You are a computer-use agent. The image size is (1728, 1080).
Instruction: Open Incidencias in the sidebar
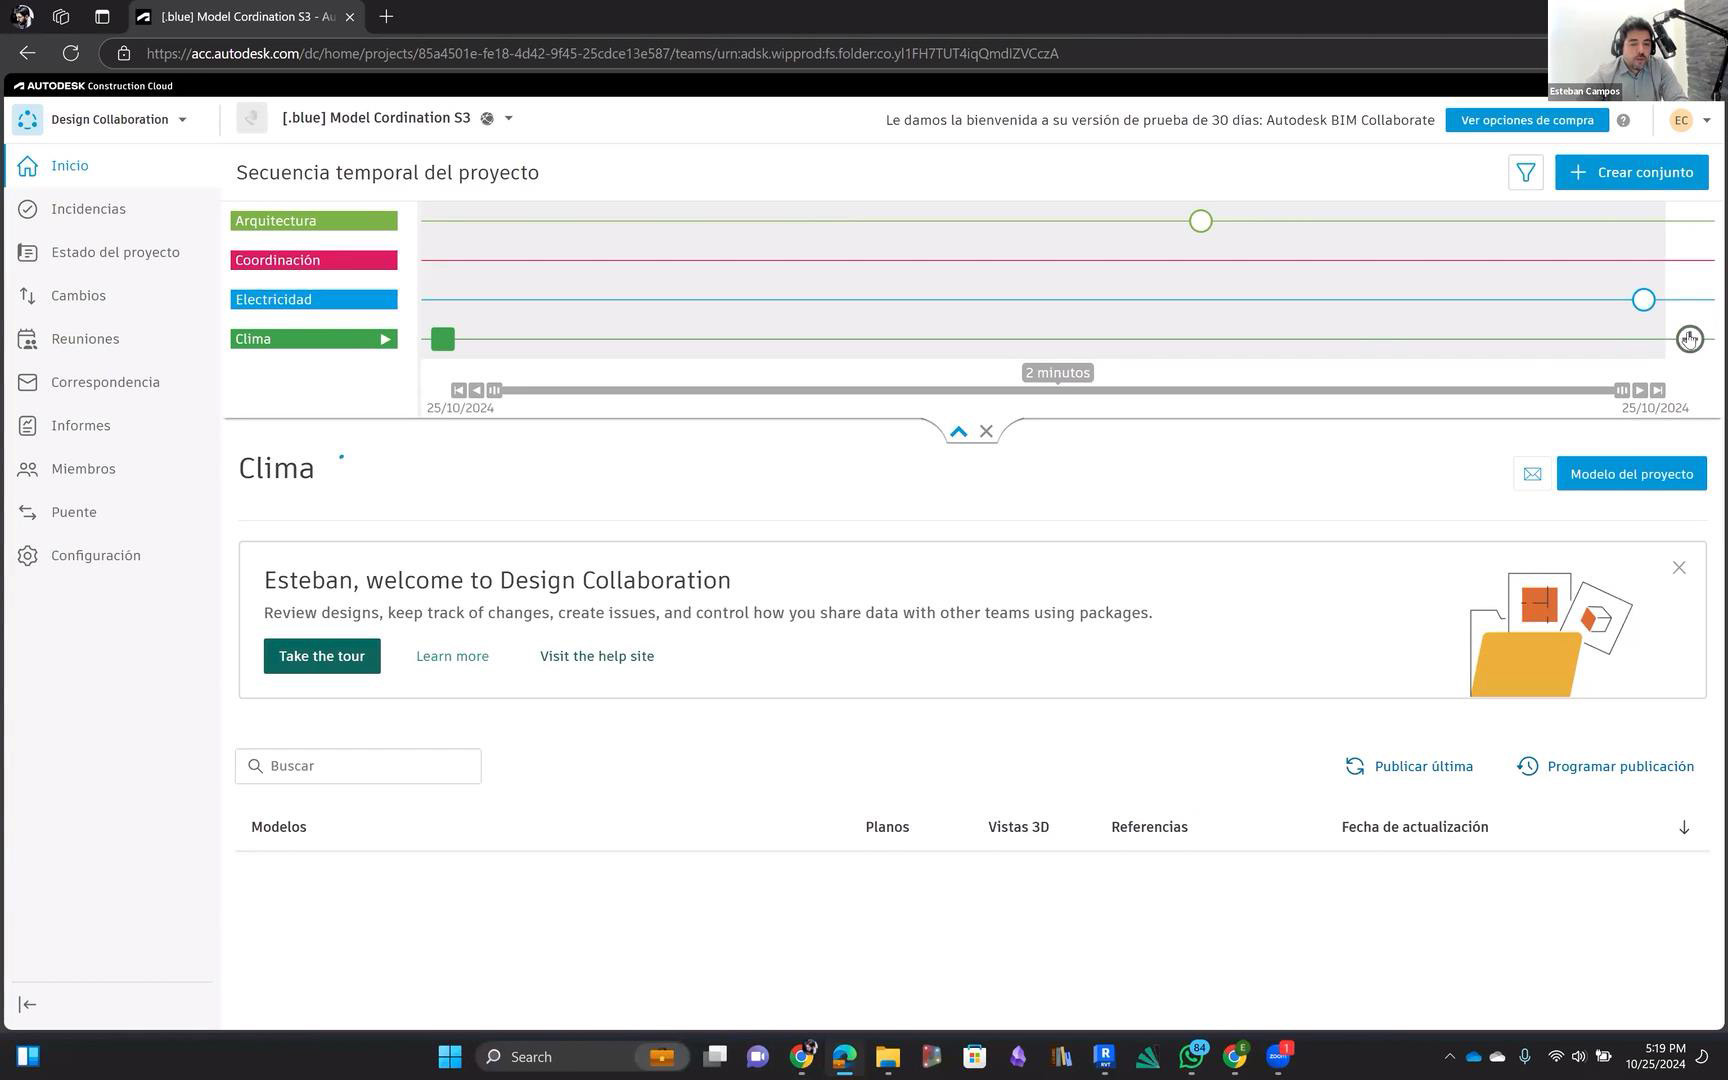pyautogui.click(x=88, y=209)
